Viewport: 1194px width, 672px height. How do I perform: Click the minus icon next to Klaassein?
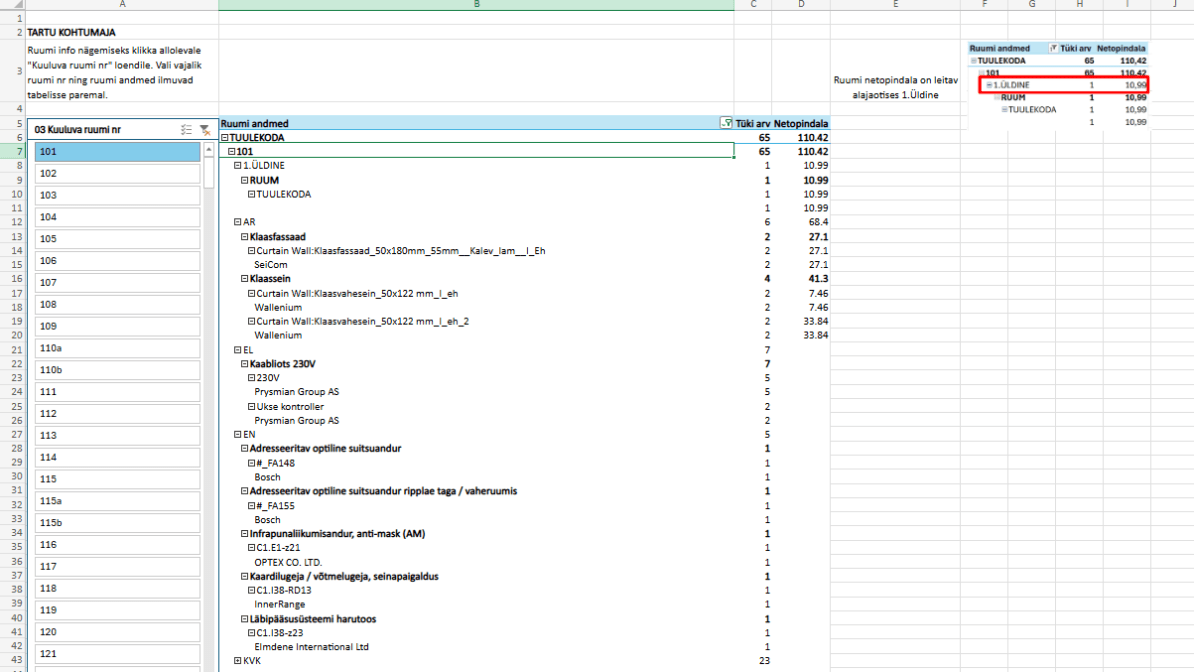(244, 278)
